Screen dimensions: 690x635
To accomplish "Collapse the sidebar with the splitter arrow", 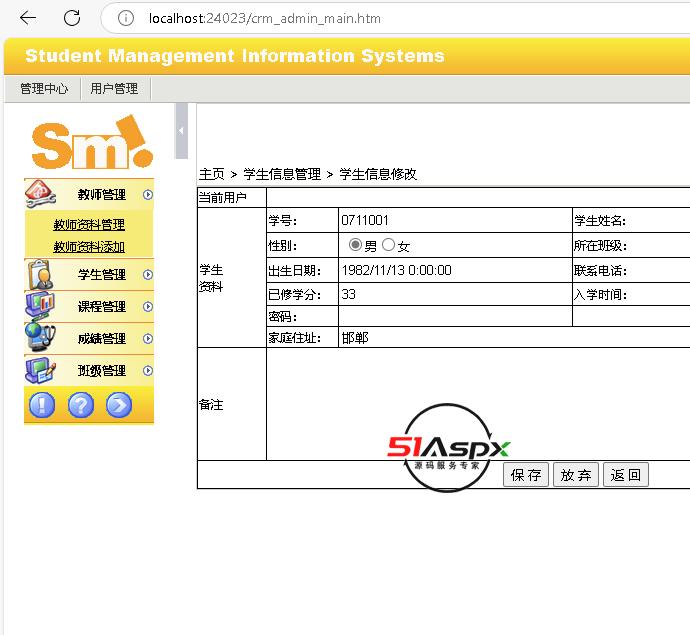I will [181, 131].
